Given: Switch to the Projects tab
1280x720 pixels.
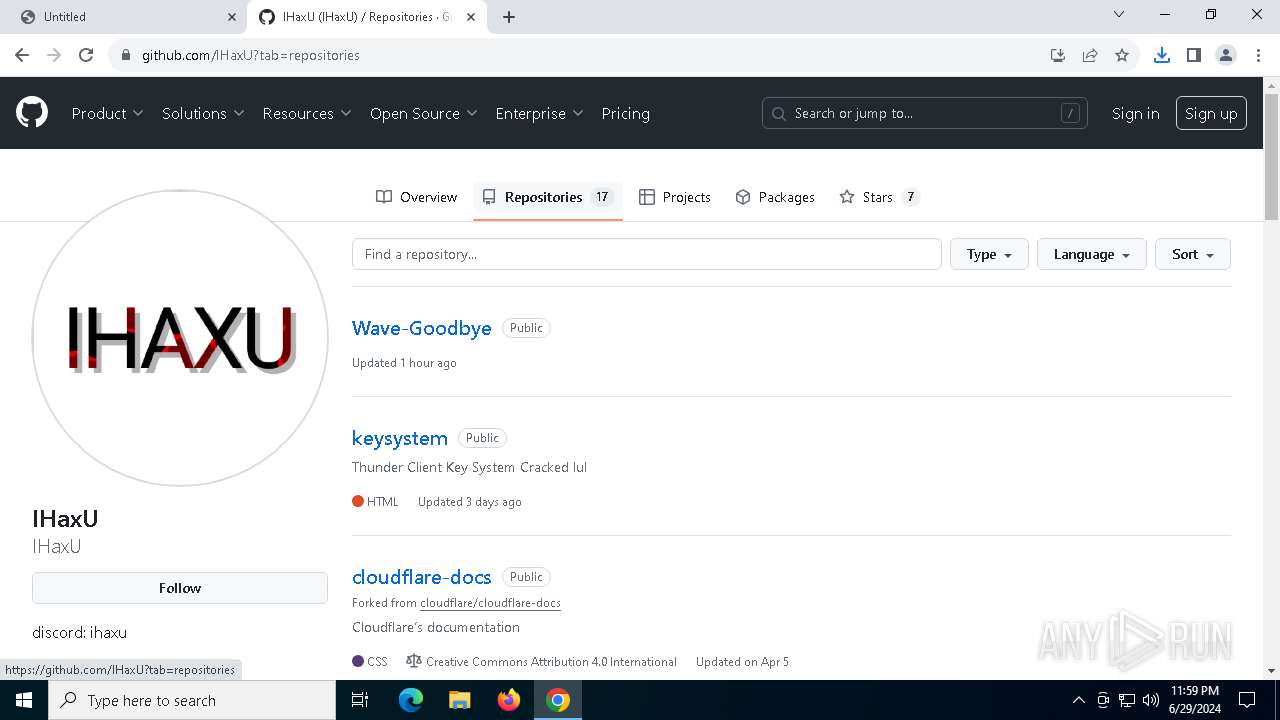Looking at the screenshot, I should click(675, 197).
